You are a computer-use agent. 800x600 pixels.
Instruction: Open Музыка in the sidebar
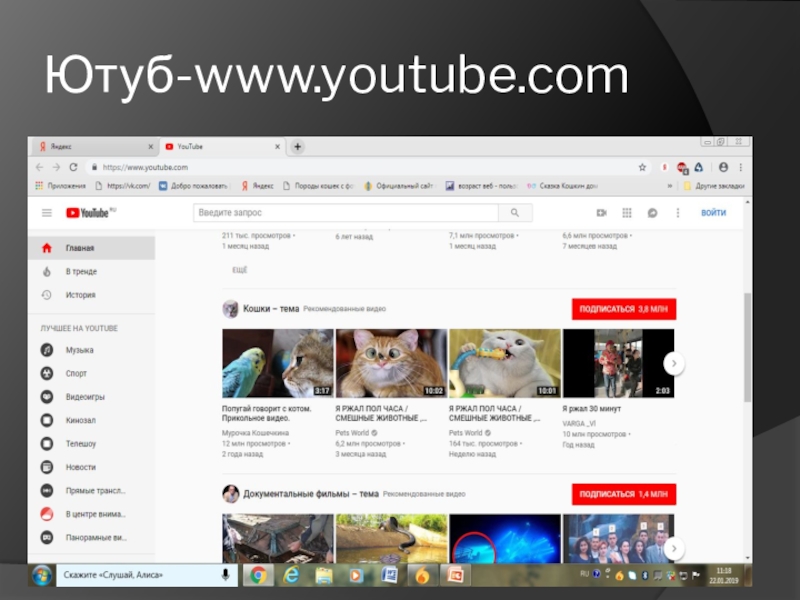click(79, 350)
